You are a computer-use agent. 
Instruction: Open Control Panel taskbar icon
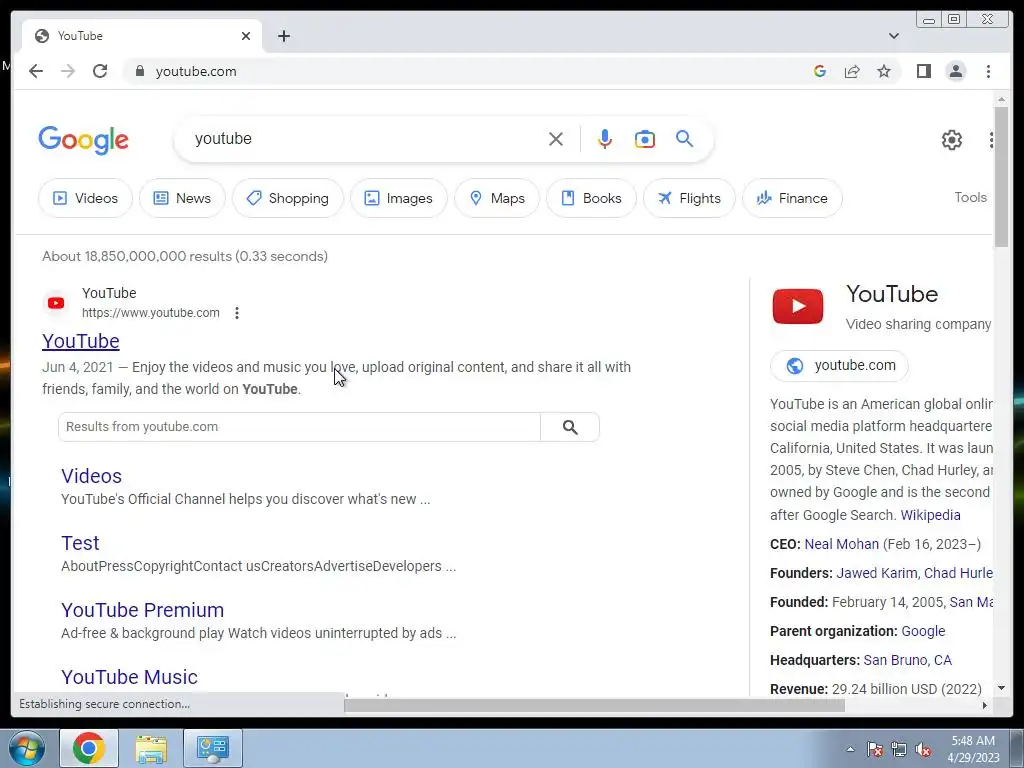point(213,748)
